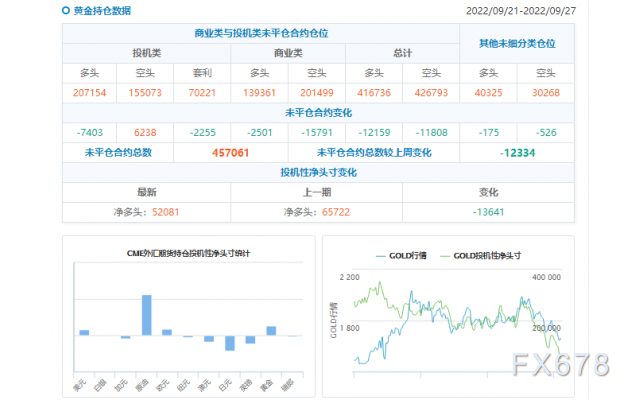640x400 pixels.
Task: Click the 投机性净头寸变化 section header
Action: [318, 173]
